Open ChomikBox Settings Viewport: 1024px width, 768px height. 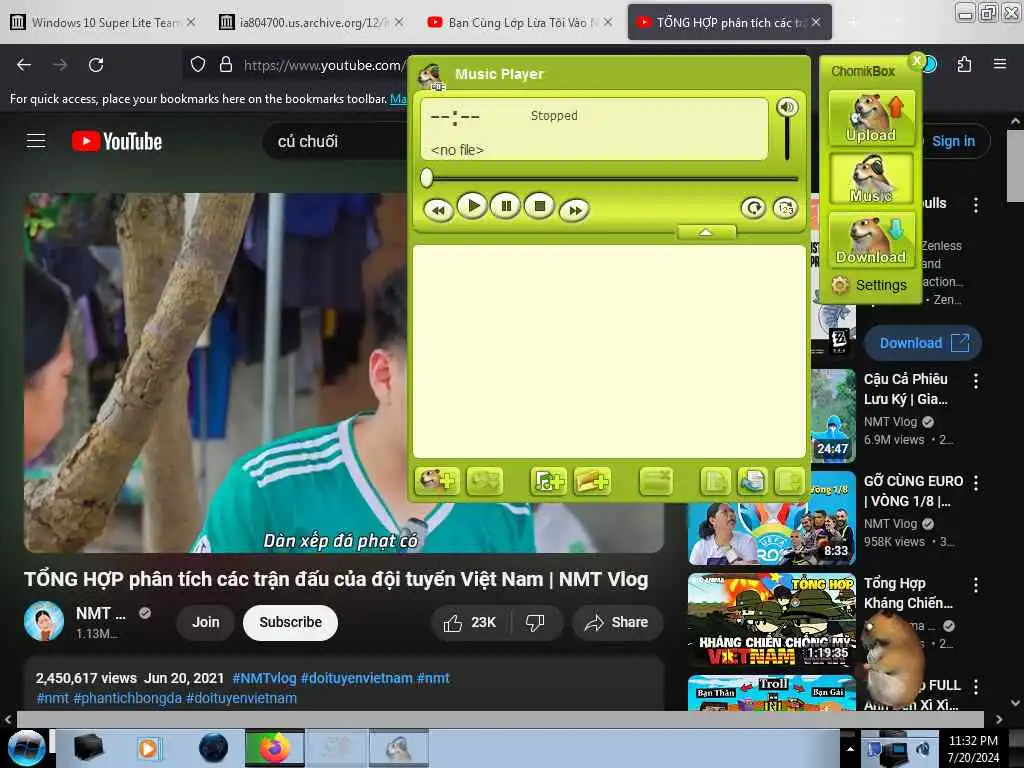(869, 285)
